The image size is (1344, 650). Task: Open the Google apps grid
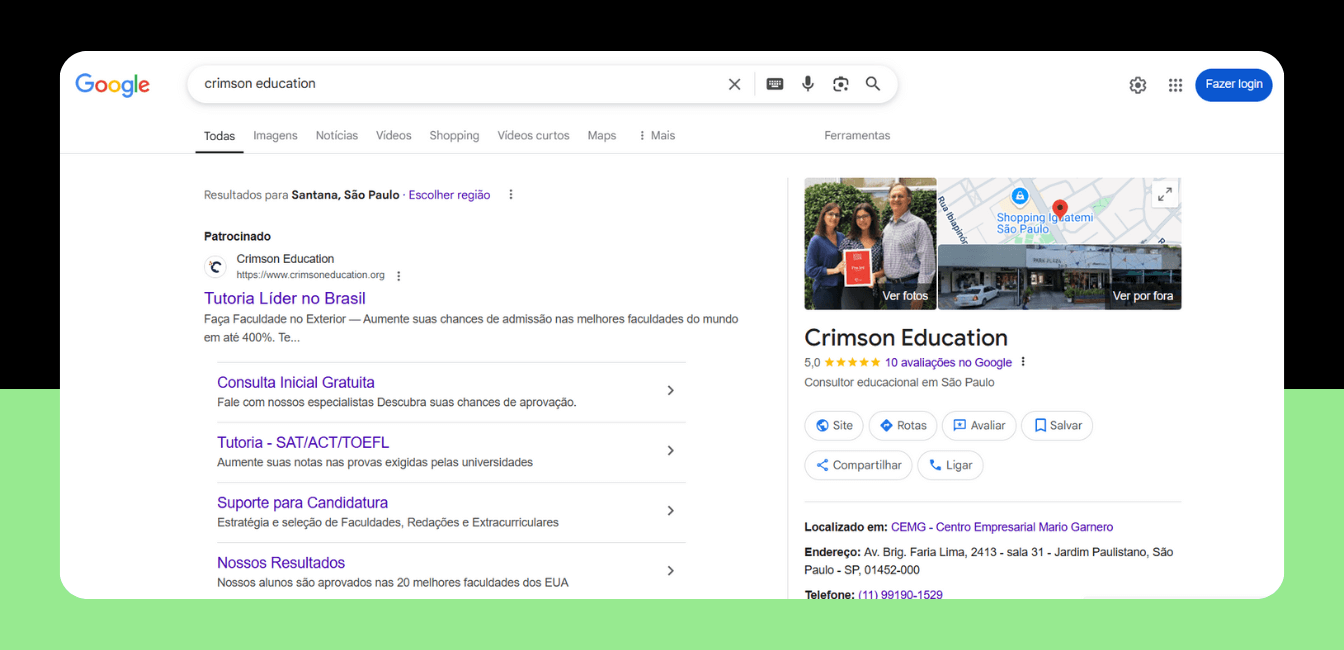pos(1175,85)
